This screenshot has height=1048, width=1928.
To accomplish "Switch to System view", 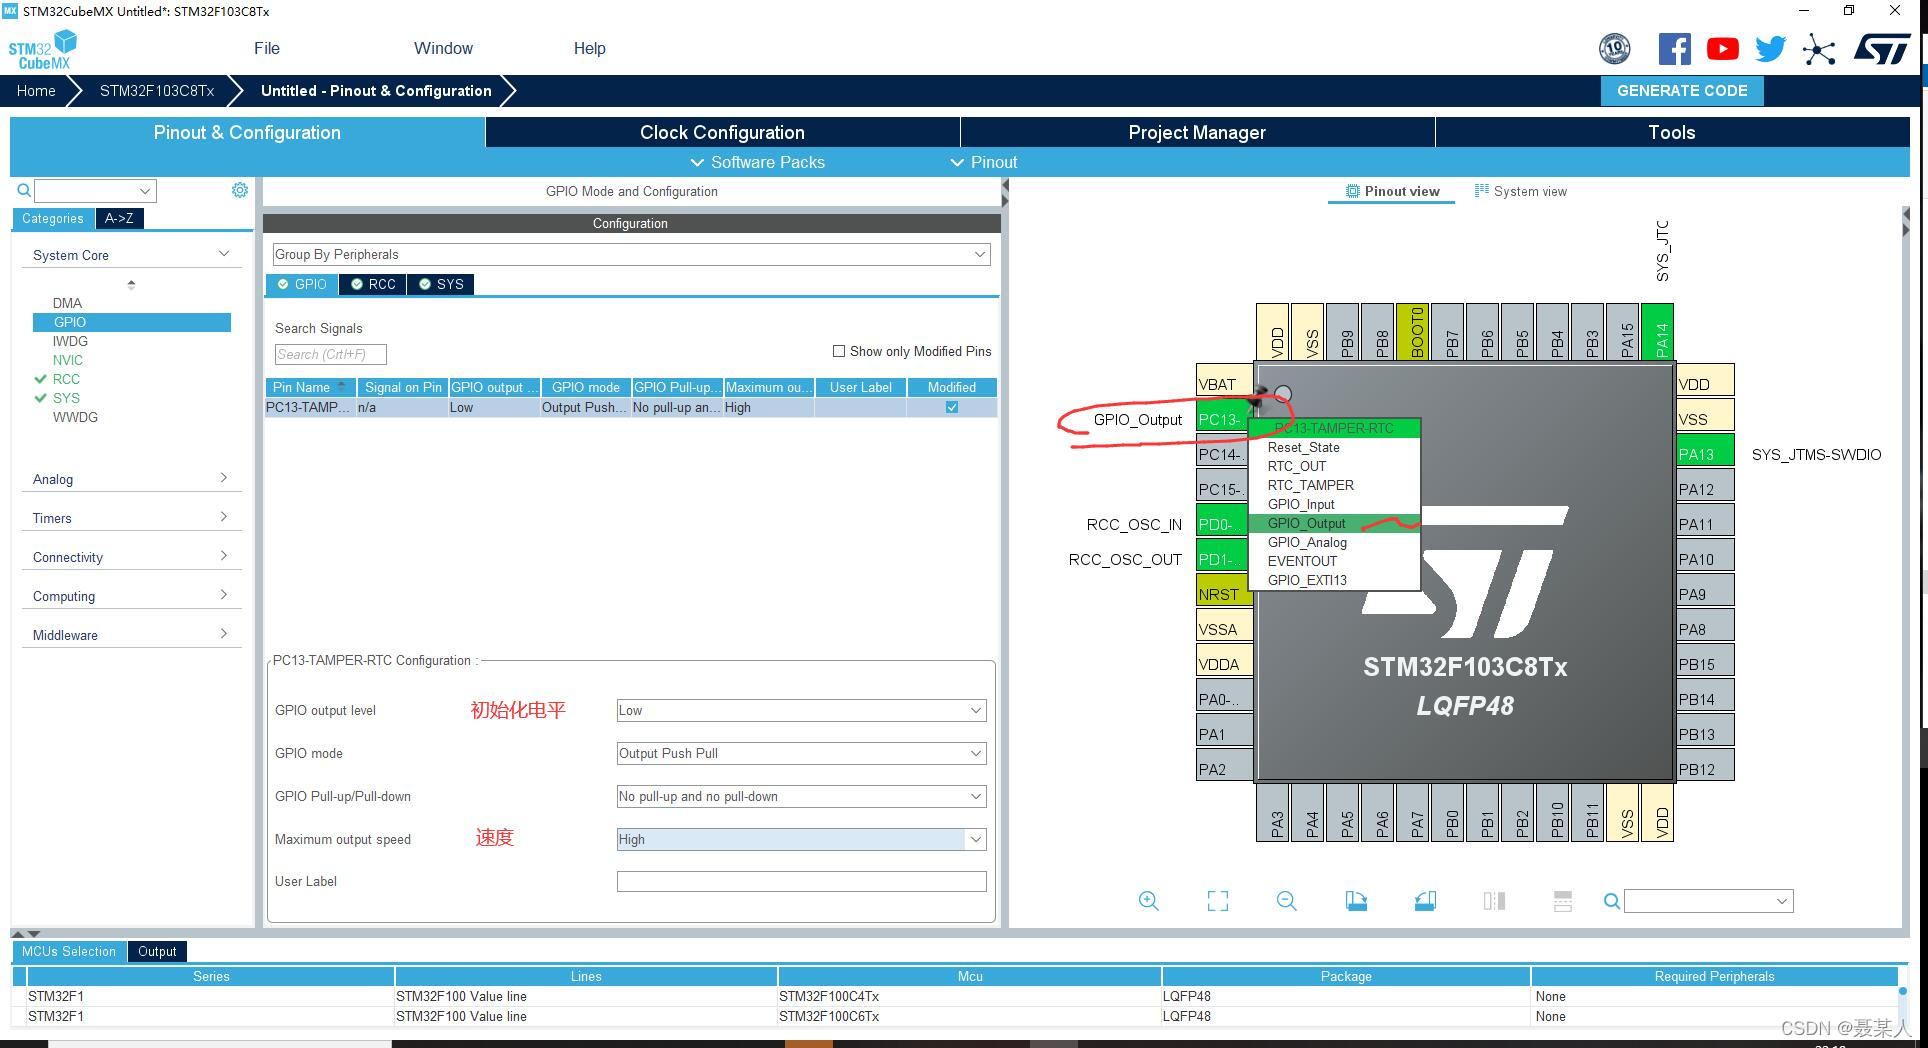I will click(x=1521, y=191).
